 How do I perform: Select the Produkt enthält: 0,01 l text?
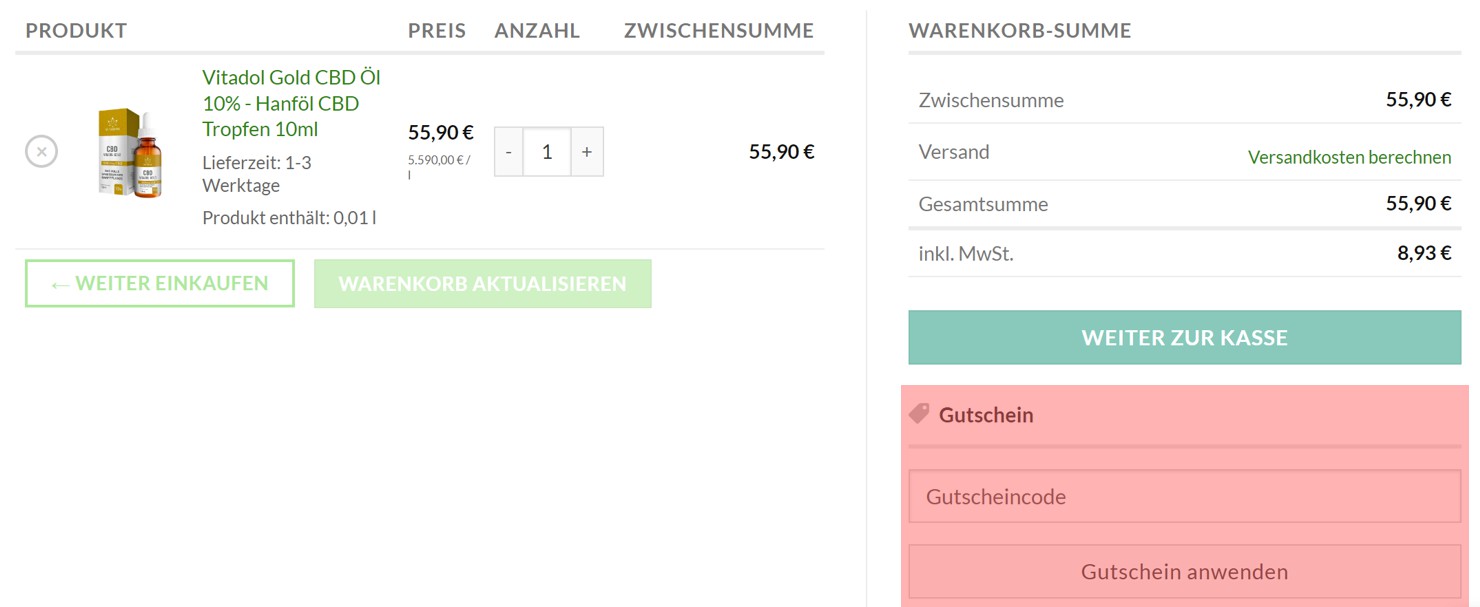click(289, 217)
